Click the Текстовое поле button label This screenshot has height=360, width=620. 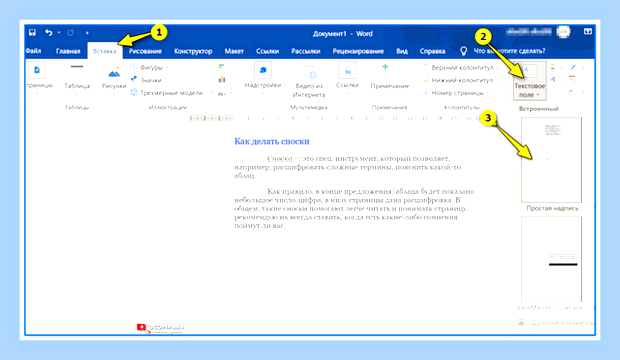[529, 90]
